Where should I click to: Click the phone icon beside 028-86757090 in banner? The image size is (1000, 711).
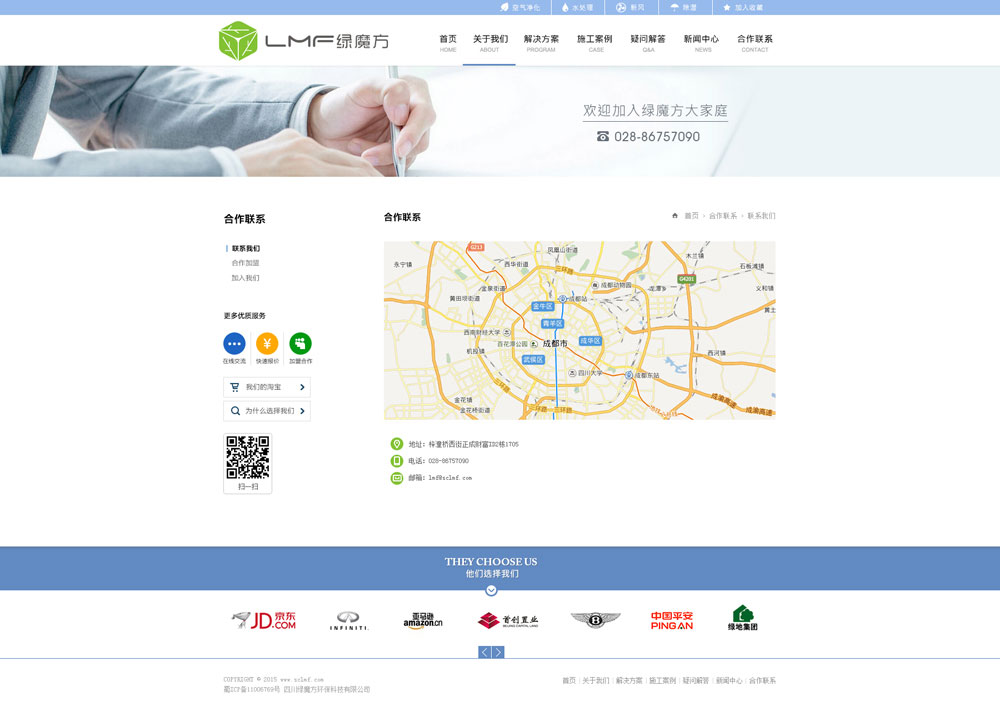tap(603, 136)
